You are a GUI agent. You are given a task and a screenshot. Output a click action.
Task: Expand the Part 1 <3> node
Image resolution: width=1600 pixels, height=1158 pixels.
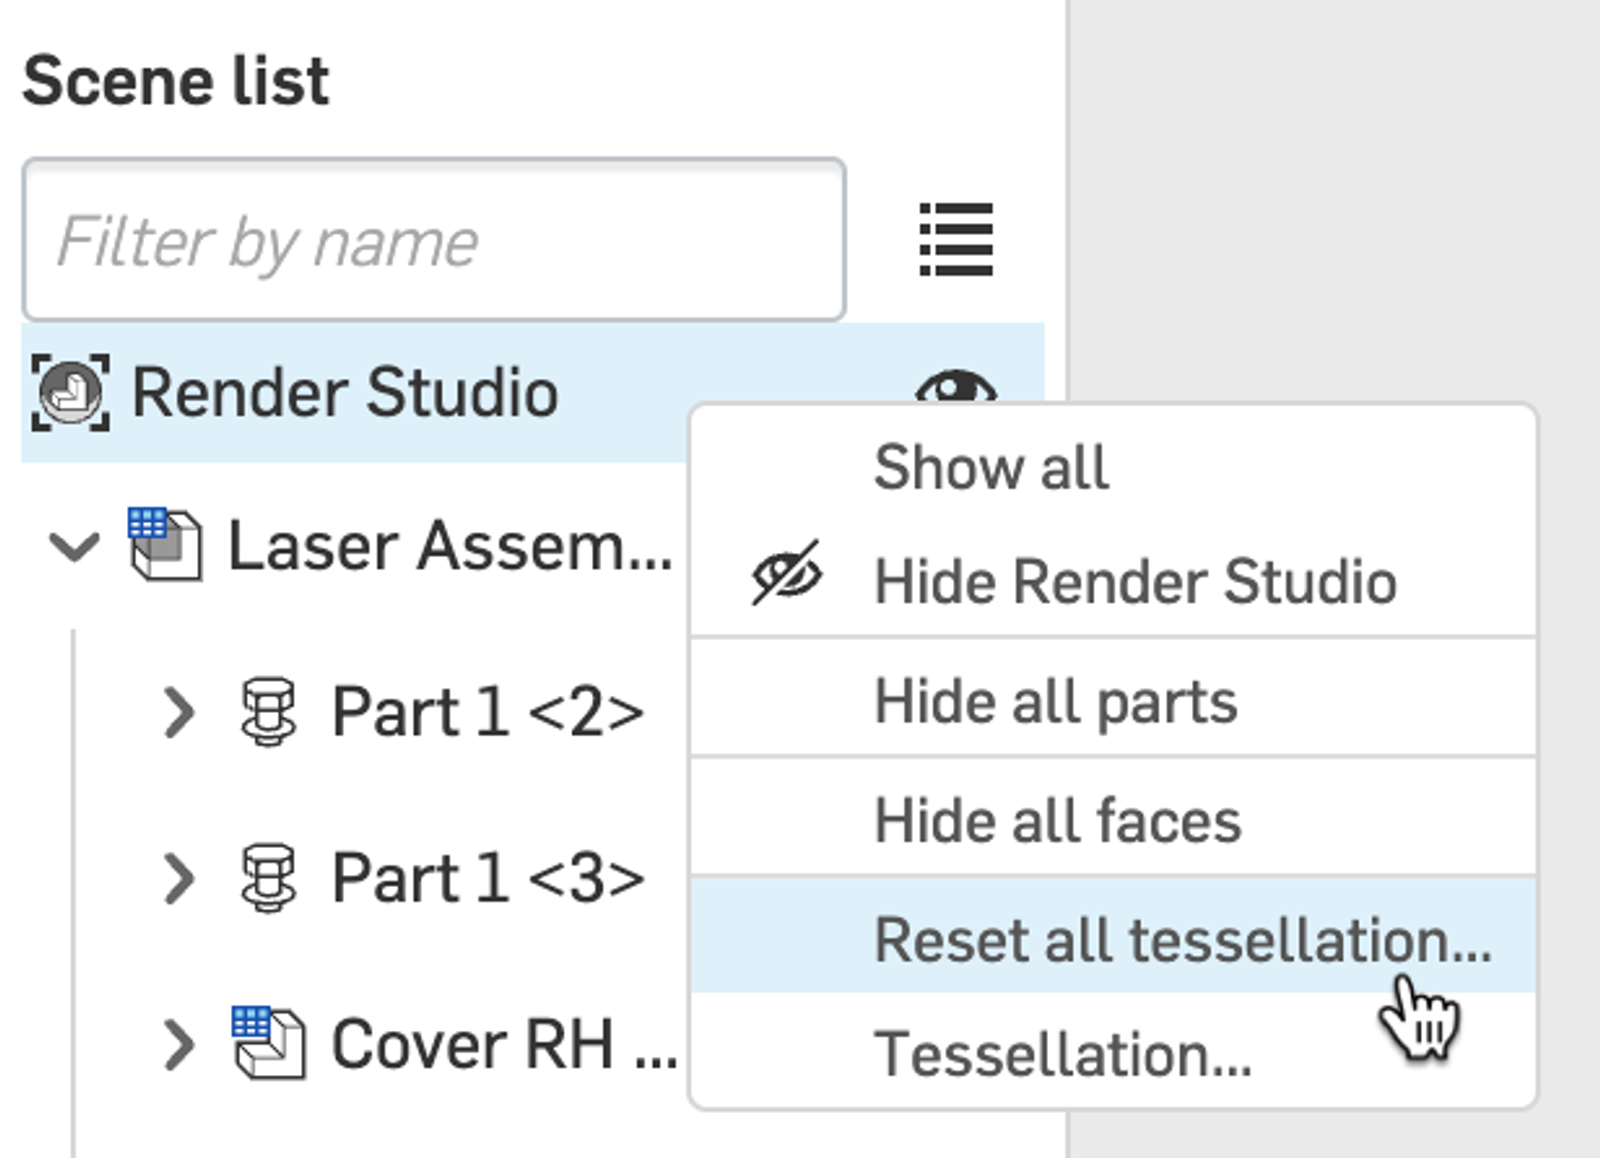pos(179,878)
